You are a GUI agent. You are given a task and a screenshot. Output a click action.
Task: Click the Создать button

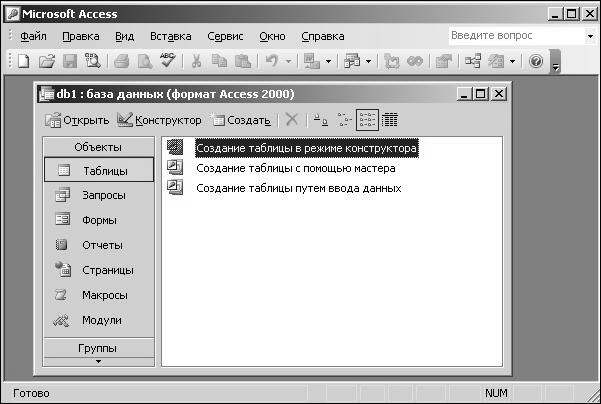[x=240, y=120]
